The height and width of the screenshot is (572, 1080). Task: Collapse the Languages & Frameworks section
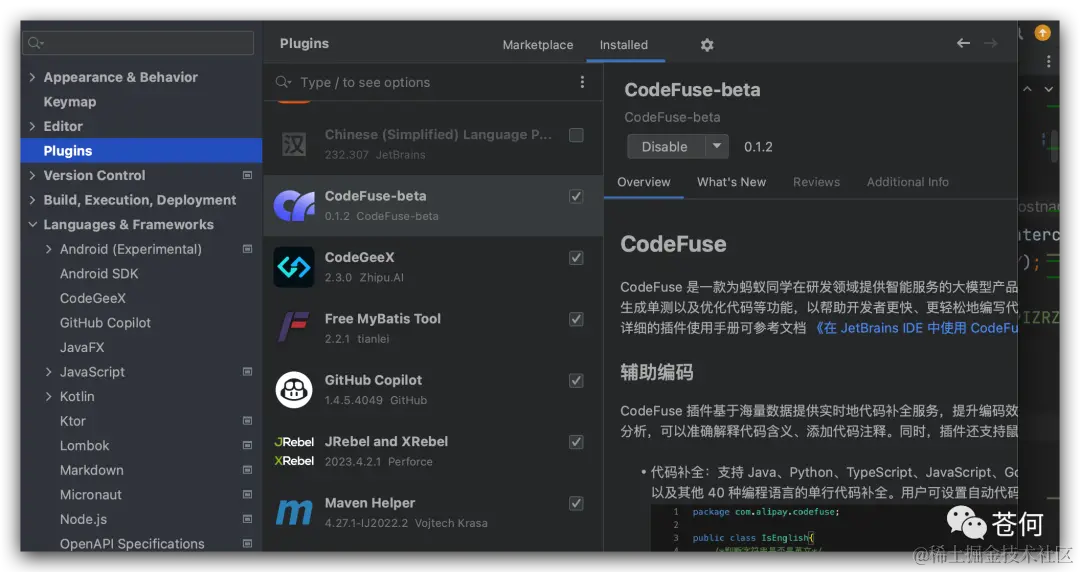[32, 225]
